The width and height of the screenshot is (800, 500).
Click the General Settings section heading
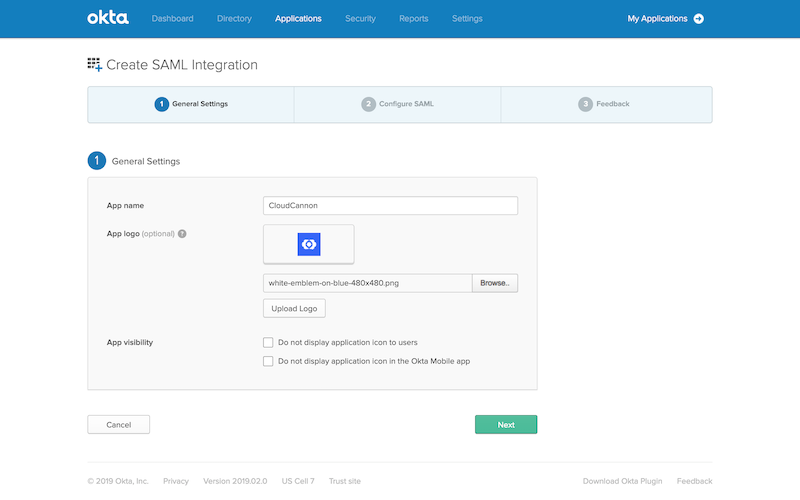[146, 161]
